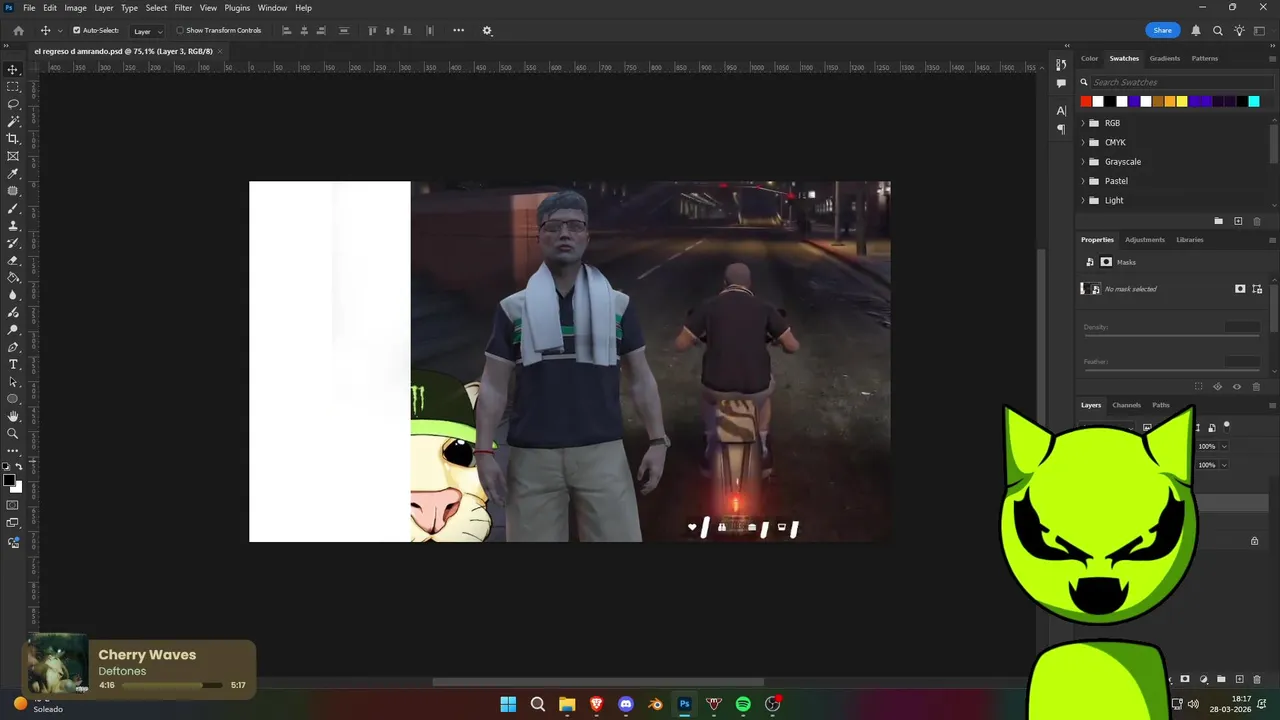This screenshot has height=720, width=1280.
Task: Toggle mask visibility eye in Properties
Action: pyautogui.click(x=1237, y=387)
